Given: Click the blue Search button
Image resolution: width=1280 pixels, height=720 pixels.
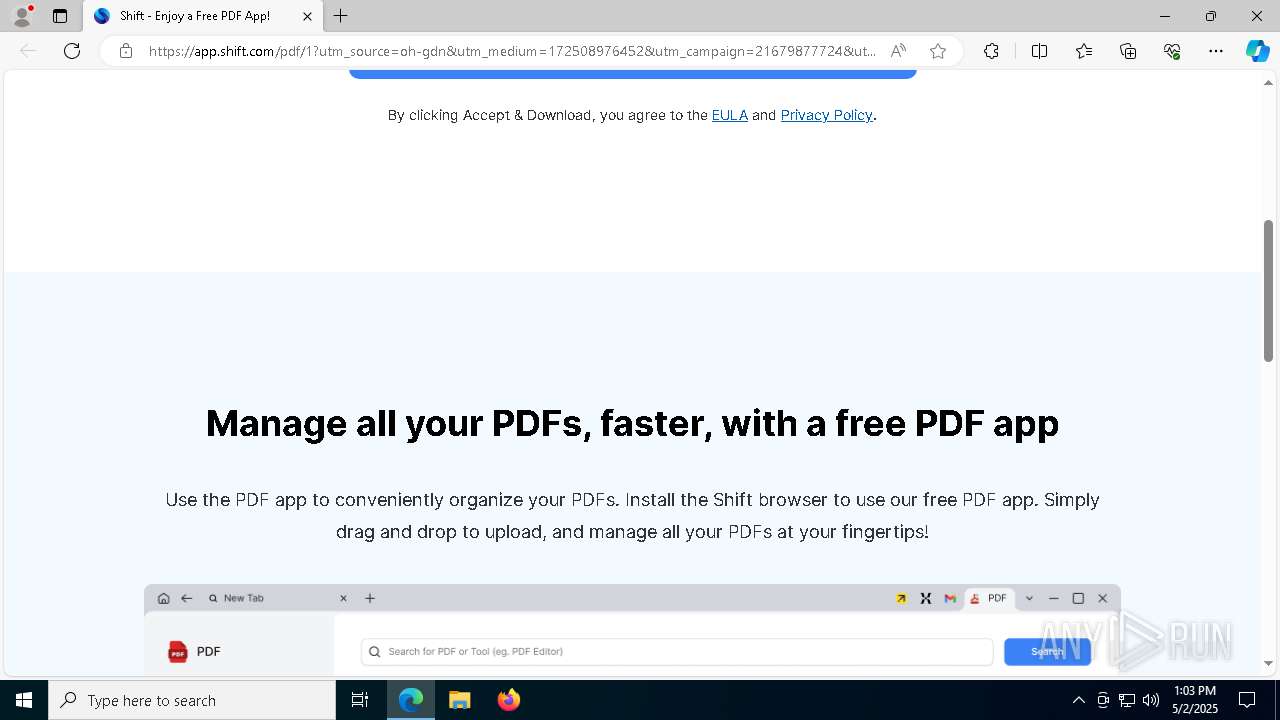Looking at the screenshot, I should (1047, 651).
